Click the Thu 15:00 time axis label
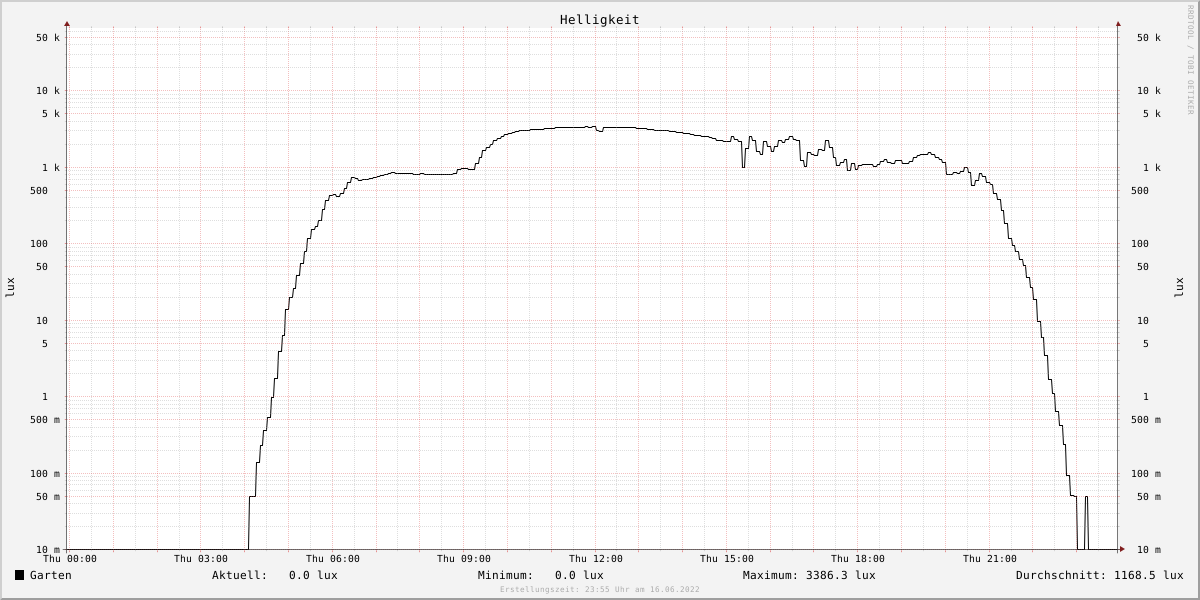This screenshot has height=600, width=1200. click(x=727, y=559)
